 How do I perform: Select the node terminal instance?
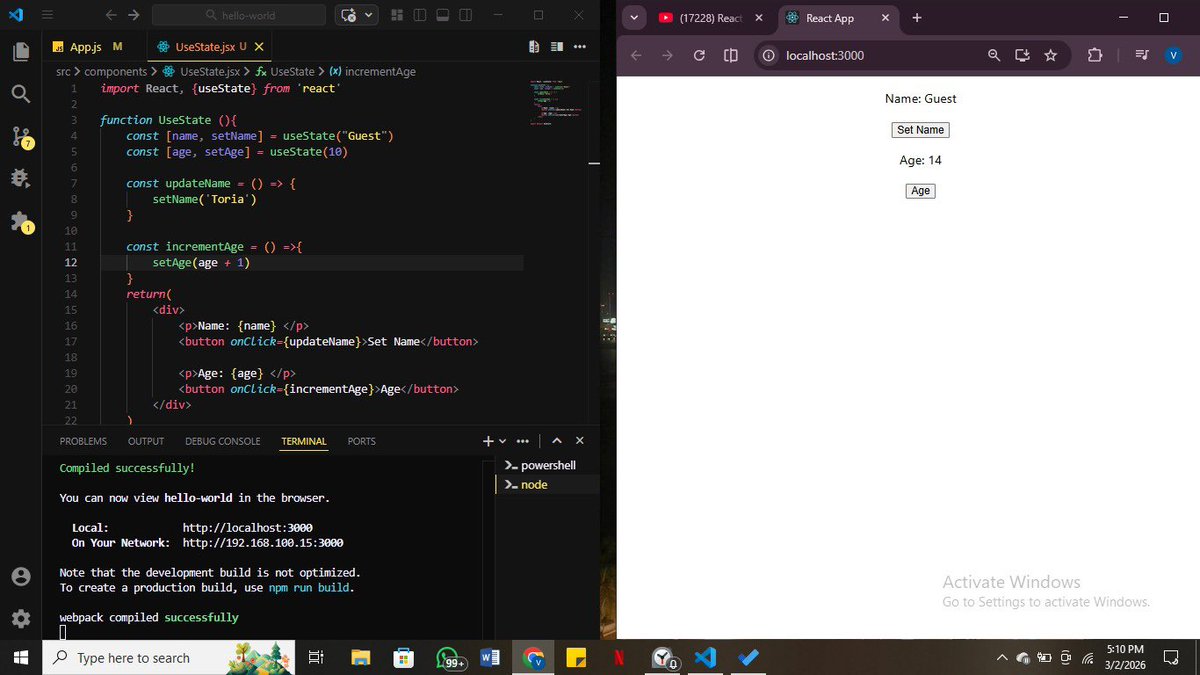pos(548,484)
